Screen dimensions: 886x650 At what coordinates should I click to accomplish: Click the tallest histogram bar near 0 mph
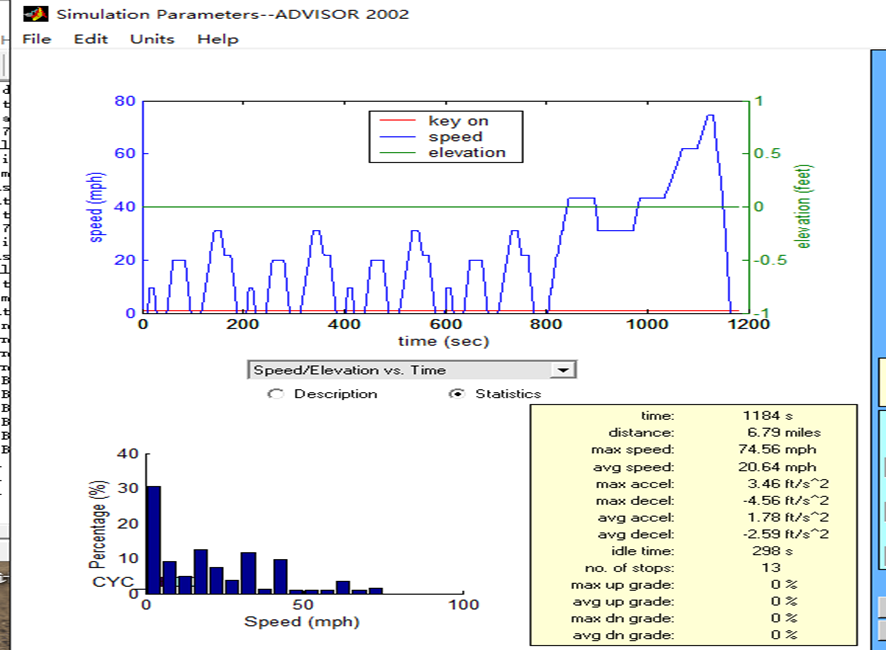[x=153, y=540]
